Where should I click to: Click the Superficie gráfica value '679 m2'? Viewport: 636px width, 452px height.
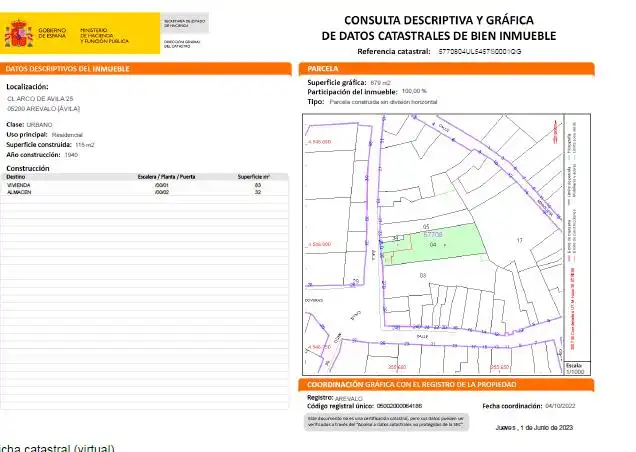(x=380, y=83)
